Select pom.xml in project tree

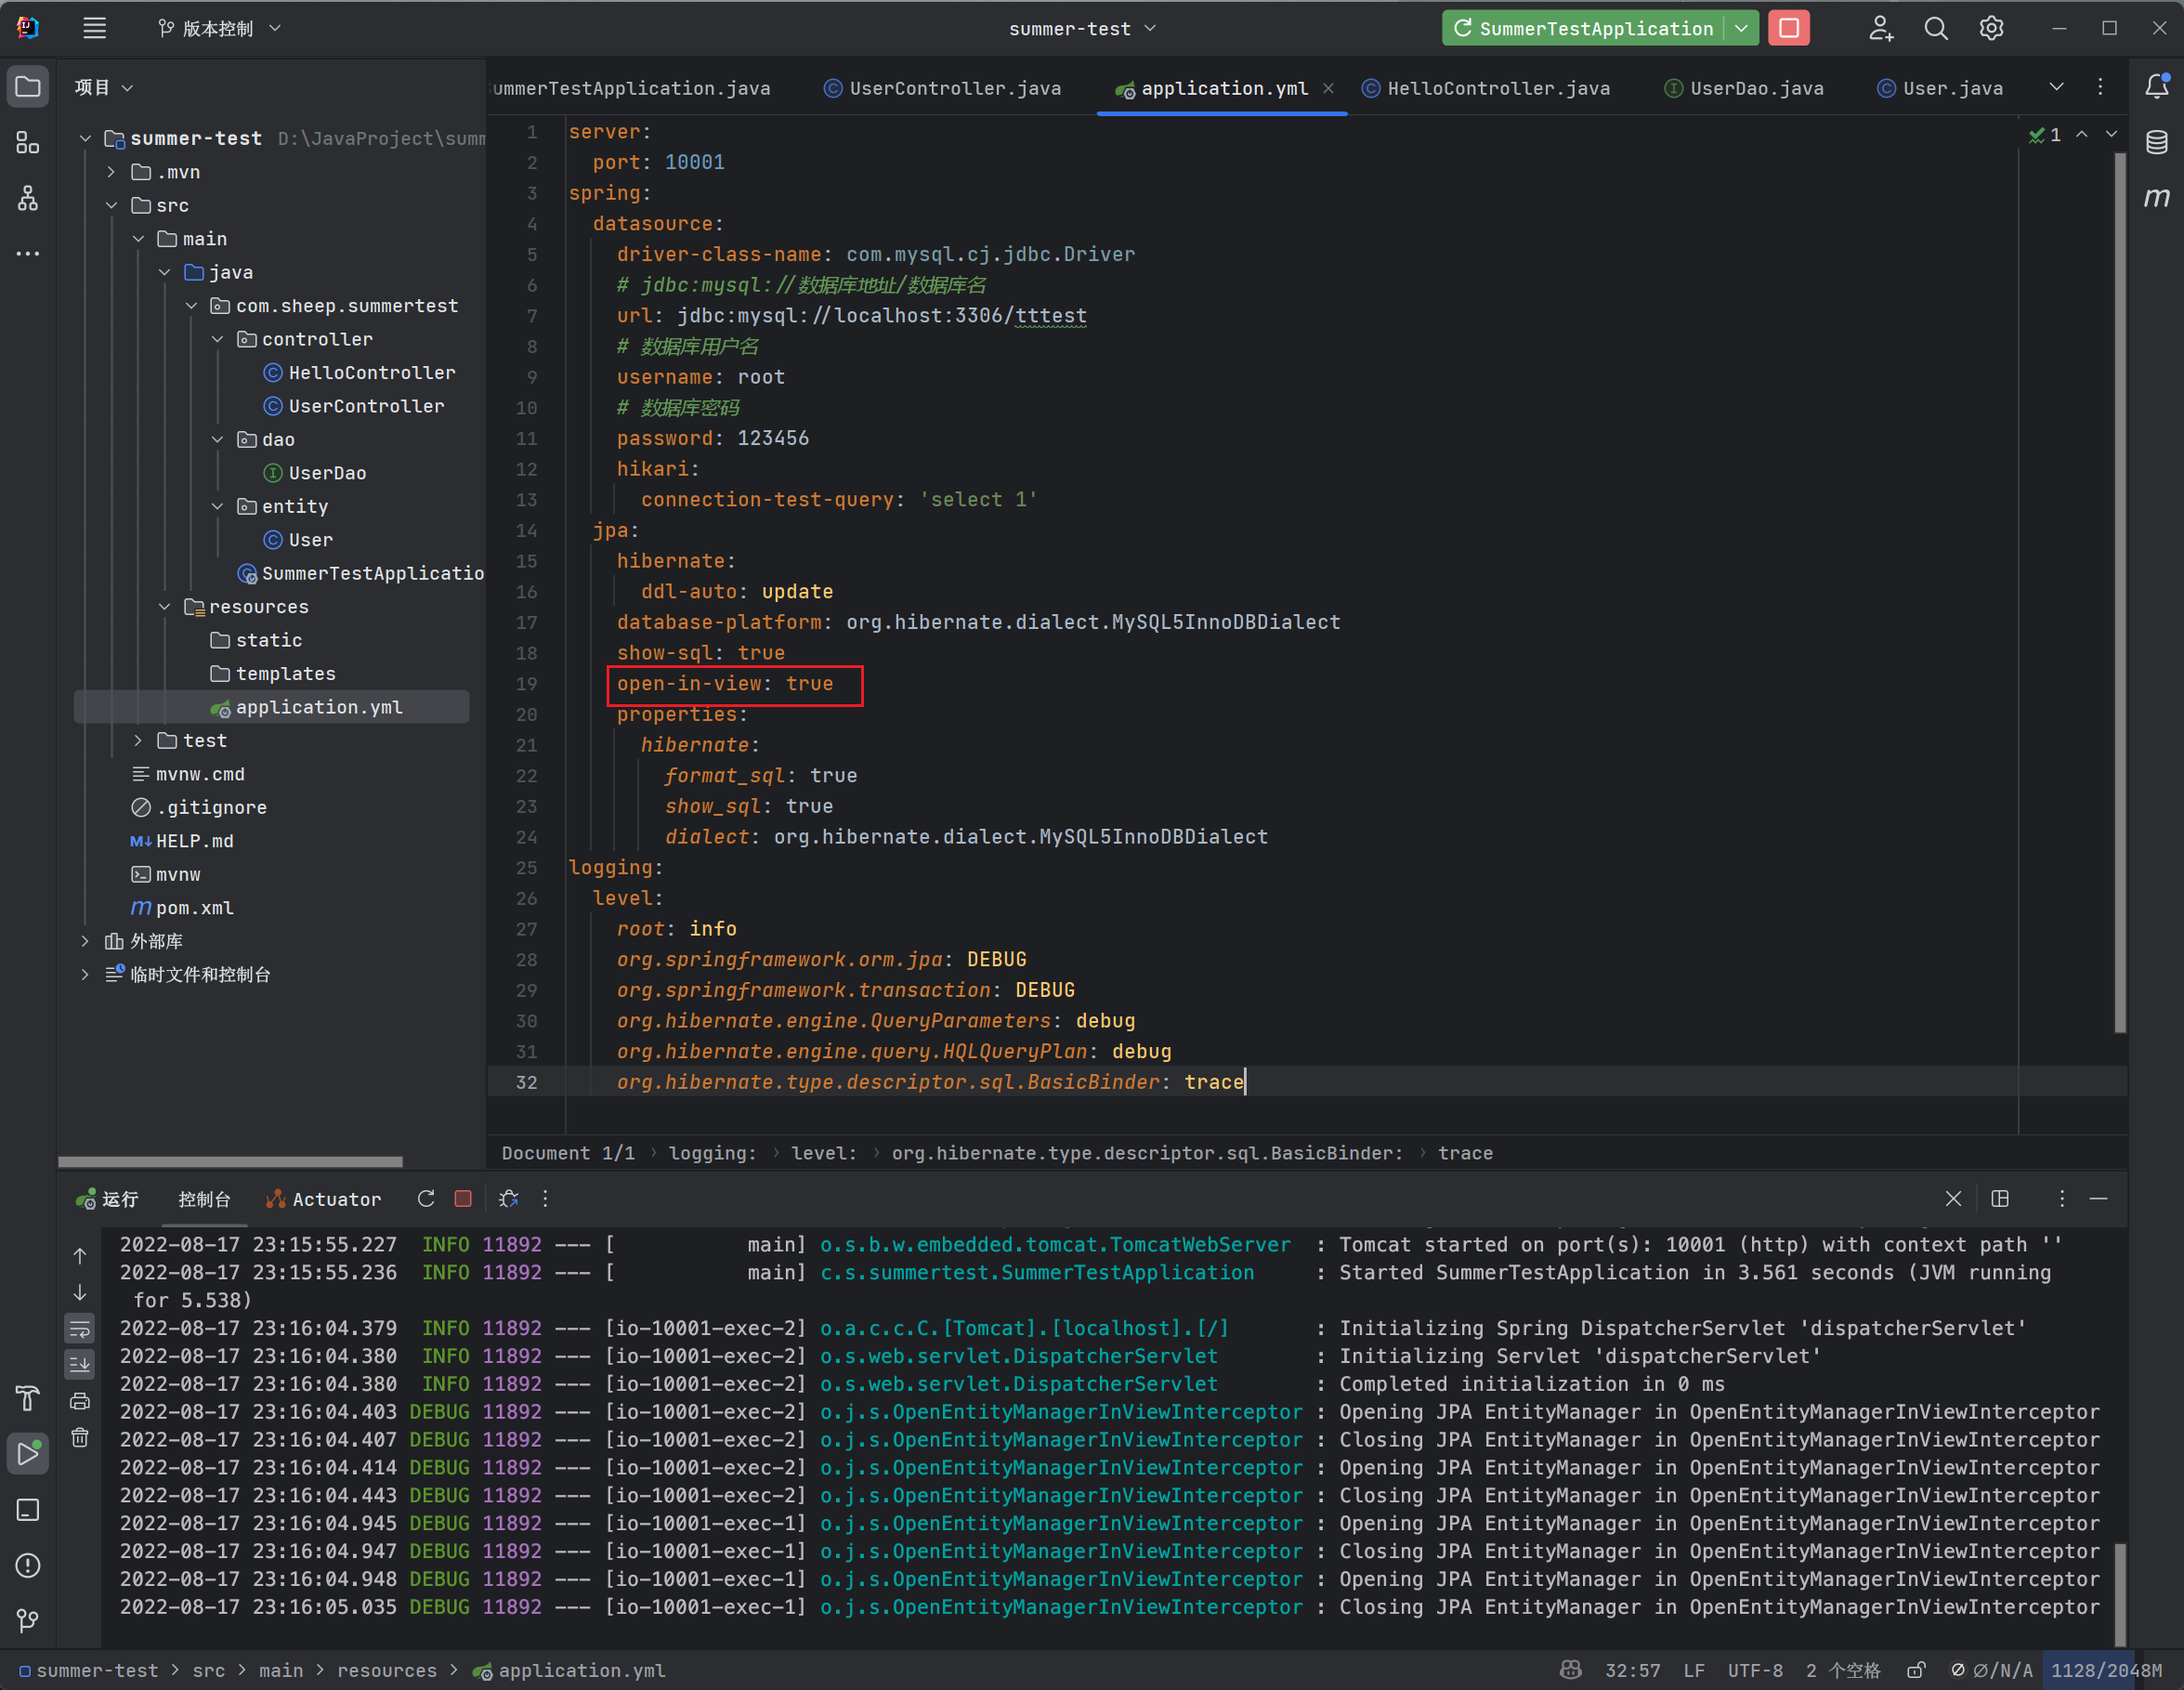(x=195, y=908)
